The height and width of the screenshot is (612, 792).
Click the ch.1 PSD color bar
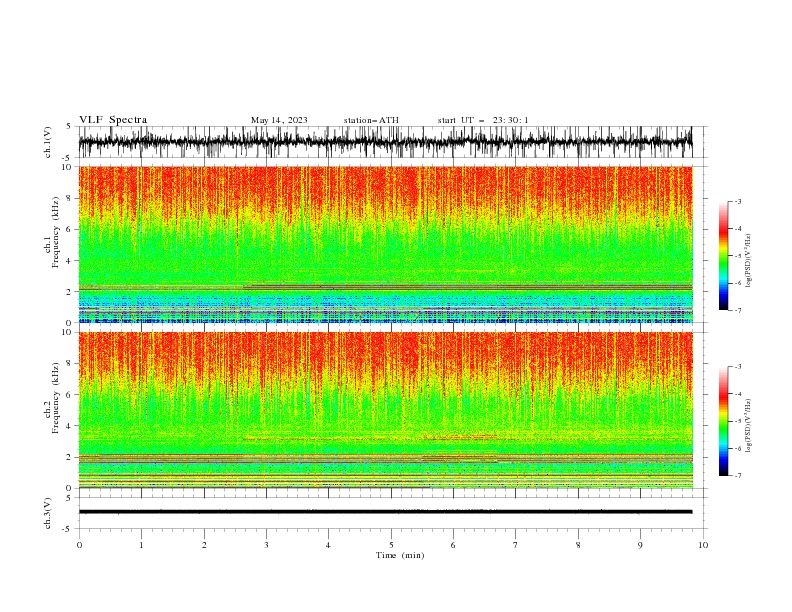tap(724, 256)
